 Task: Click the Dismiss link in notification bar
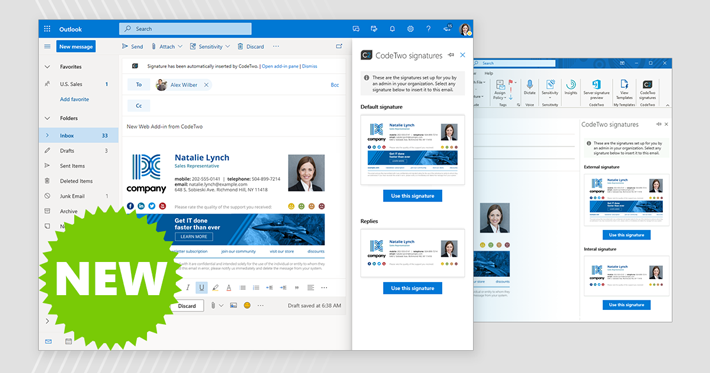tap(309, 66)
